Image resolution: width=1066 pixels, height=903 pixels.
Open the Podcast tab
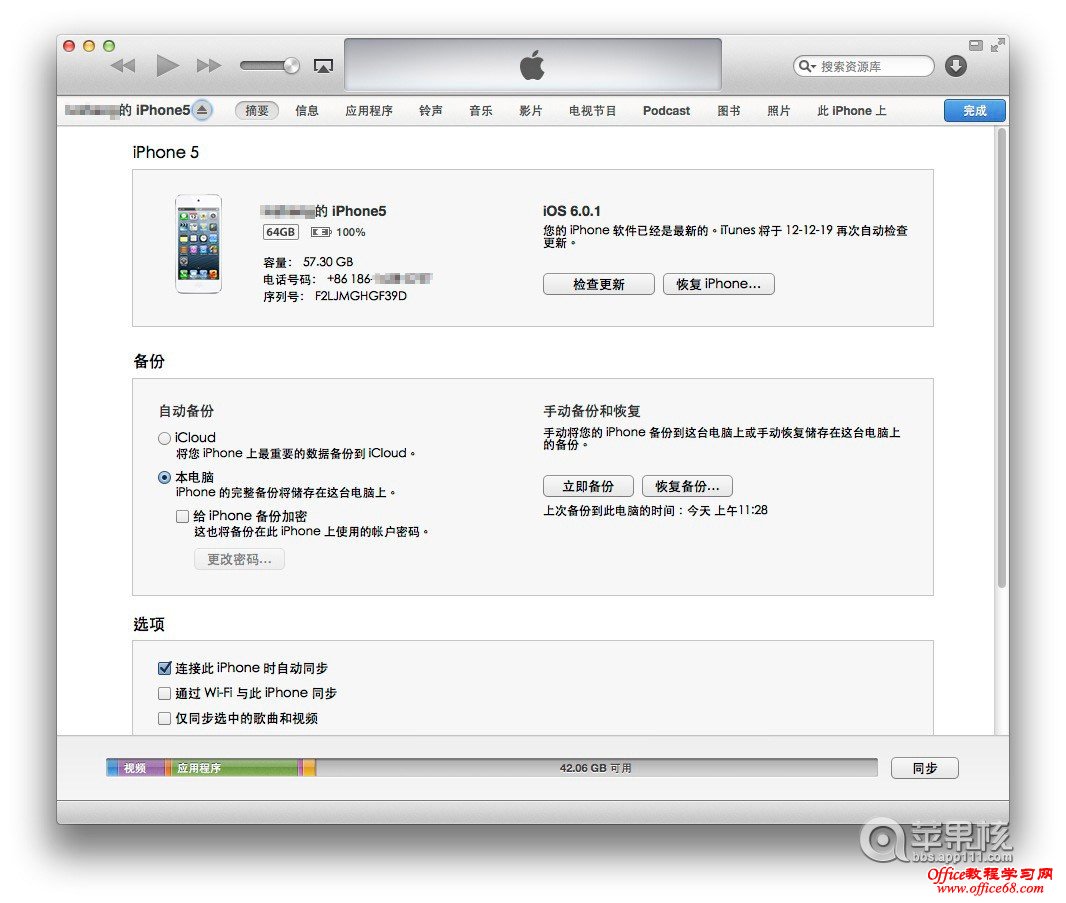click(x=665, y=111)
